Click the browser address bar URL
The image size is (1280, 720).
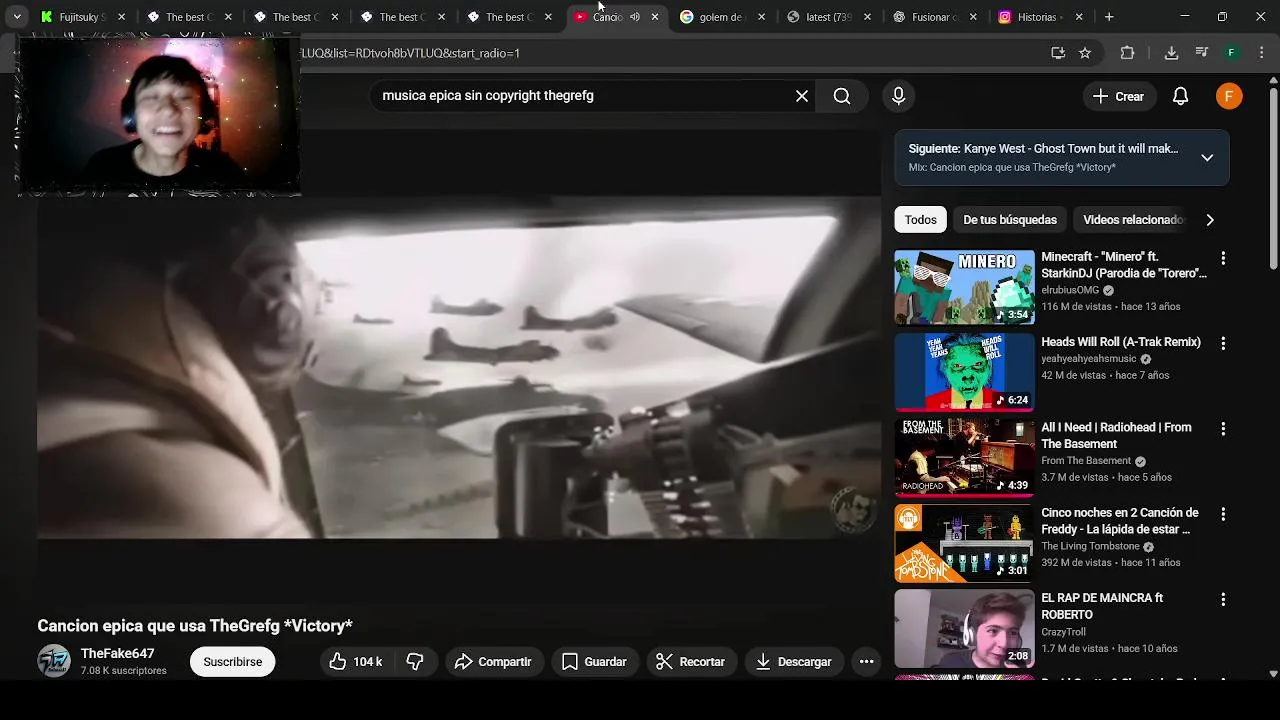[660, 53]
